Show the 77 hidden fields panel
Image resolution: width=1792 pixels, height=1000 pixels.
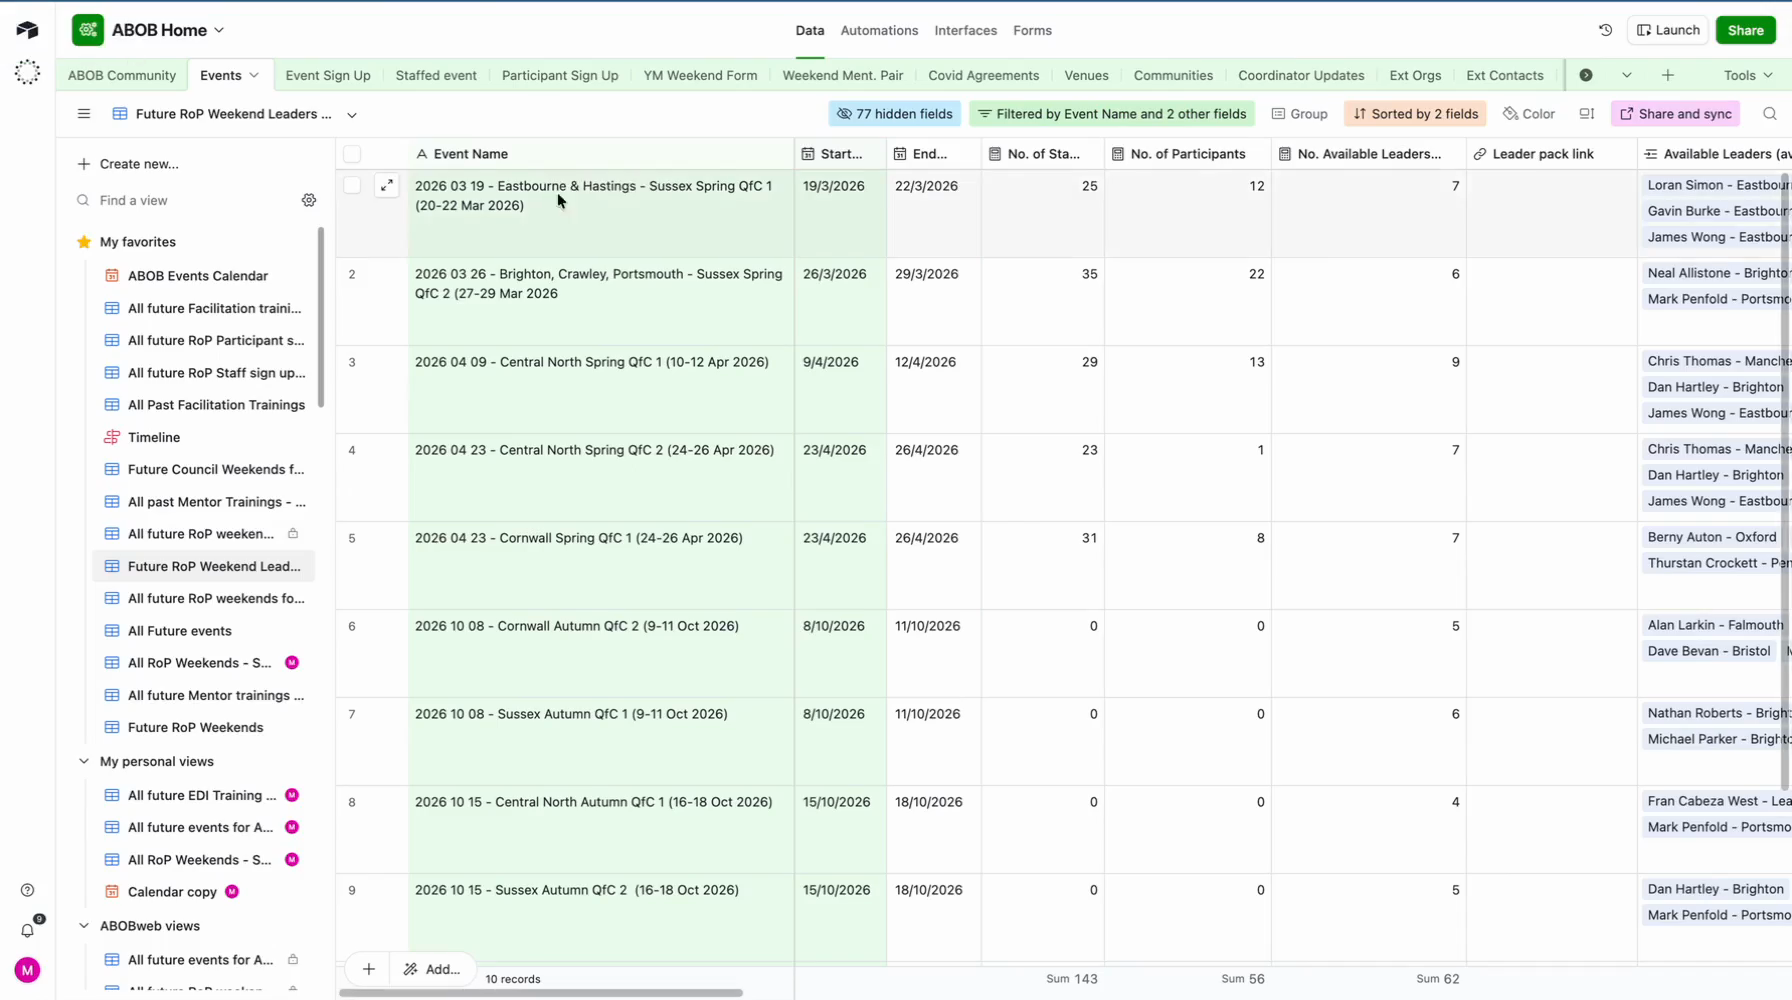pos(894,114)
